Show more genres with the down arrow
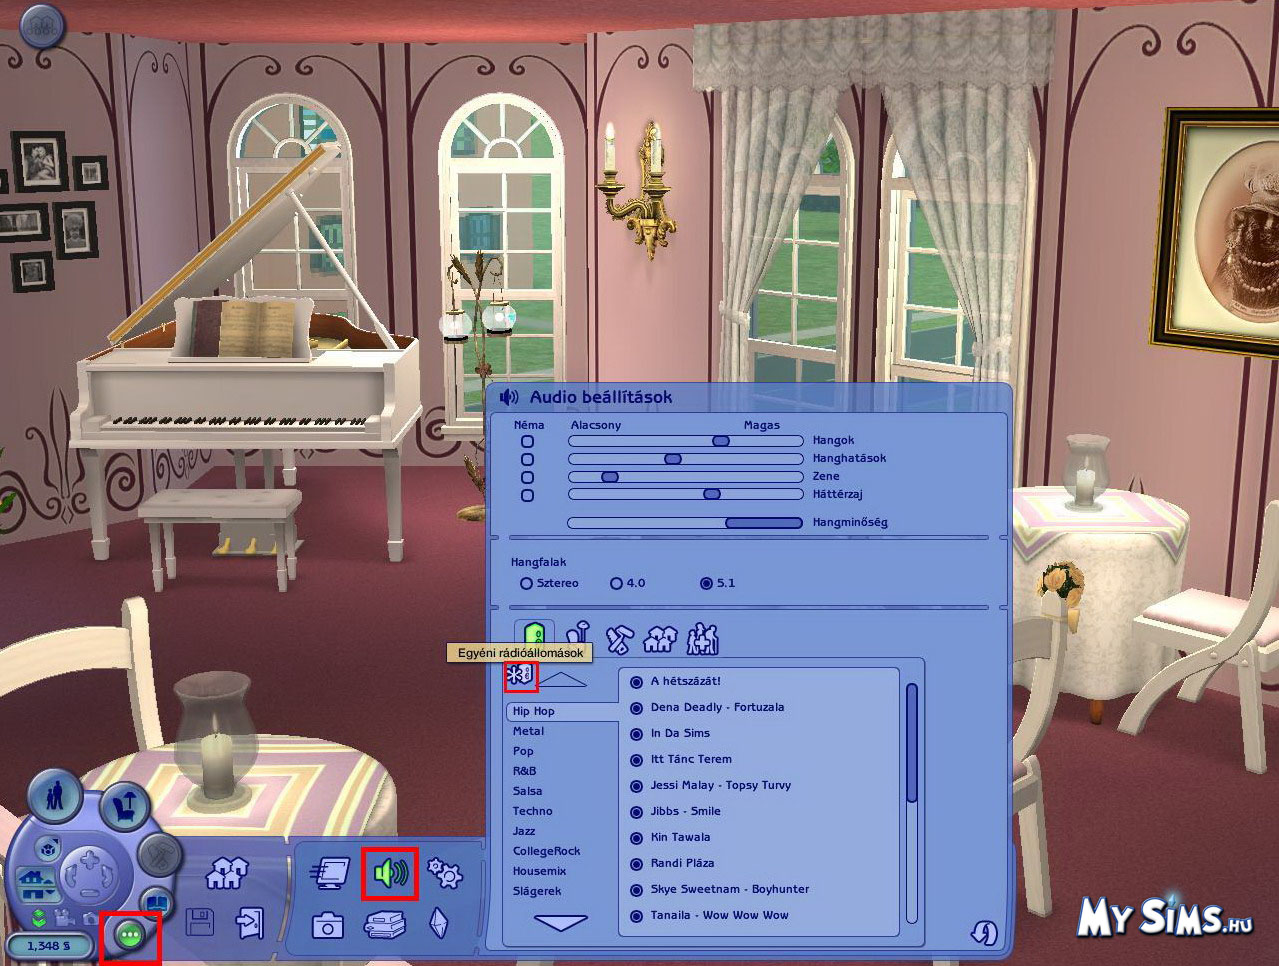Viewport: 1279px width, 966px height. 561,922
